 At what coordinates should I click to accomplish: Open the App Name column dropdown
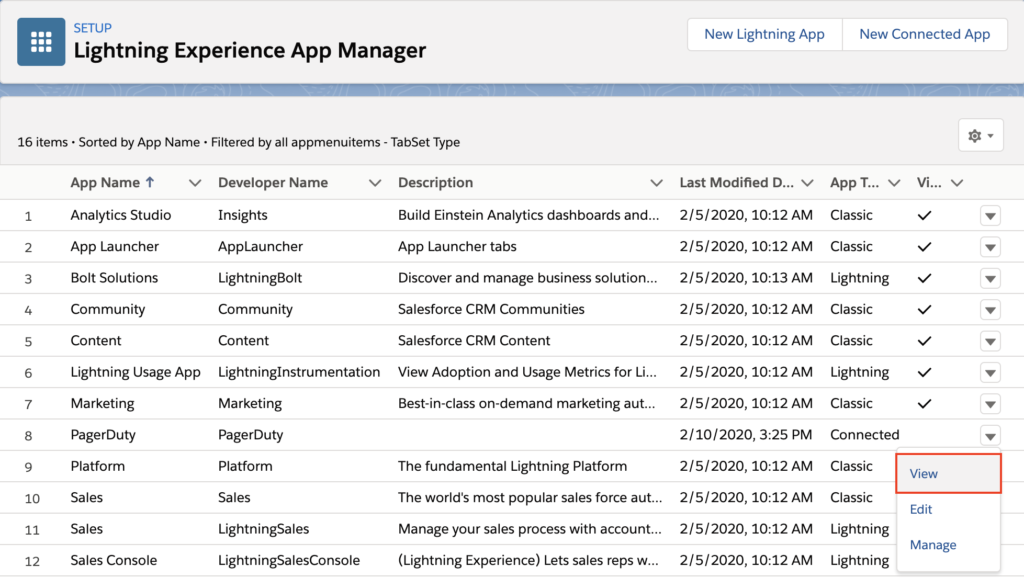point(196,183)
